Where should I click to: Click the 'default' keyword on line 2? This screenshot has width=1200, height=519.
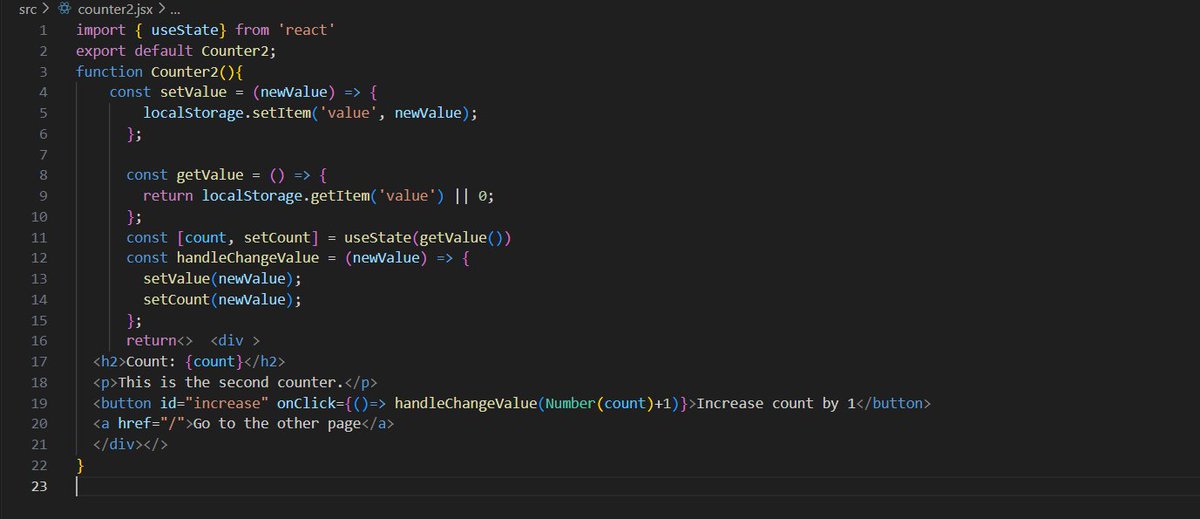(164, 50)
